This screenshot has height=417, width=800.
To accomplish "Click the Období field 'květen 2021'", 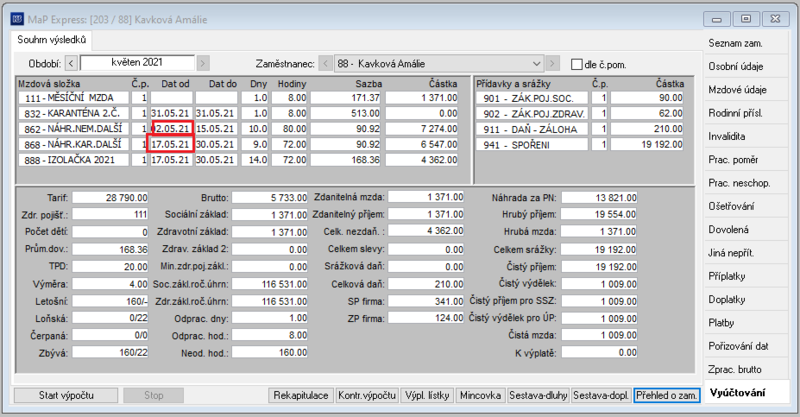I will (x=137, y=63).
